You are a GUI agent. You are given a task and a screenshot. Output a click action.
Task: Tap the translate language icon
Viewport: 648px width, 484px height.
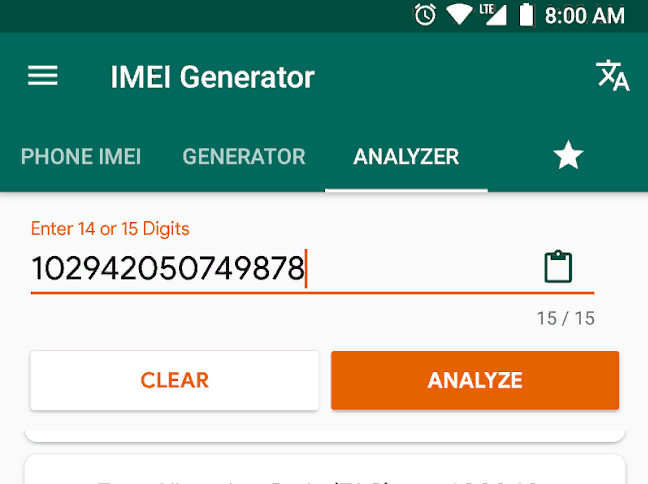point(612,76)
